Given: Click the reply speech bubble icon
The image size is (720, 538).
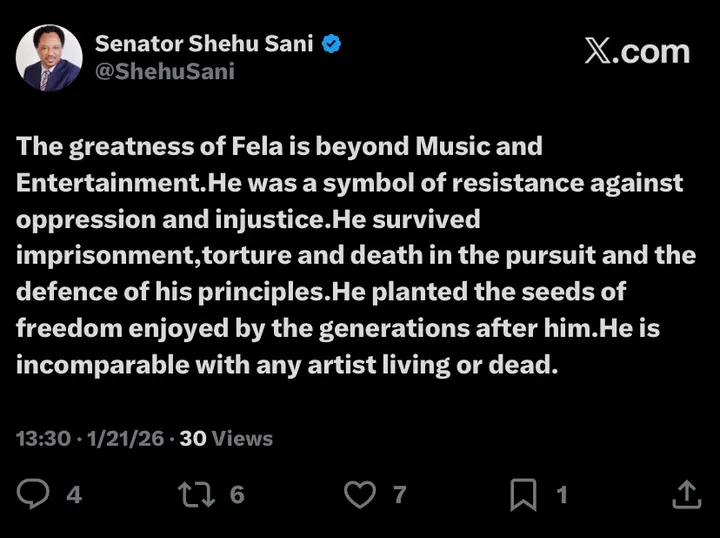Looking at the screenshot, I should (x=35, y=493).
